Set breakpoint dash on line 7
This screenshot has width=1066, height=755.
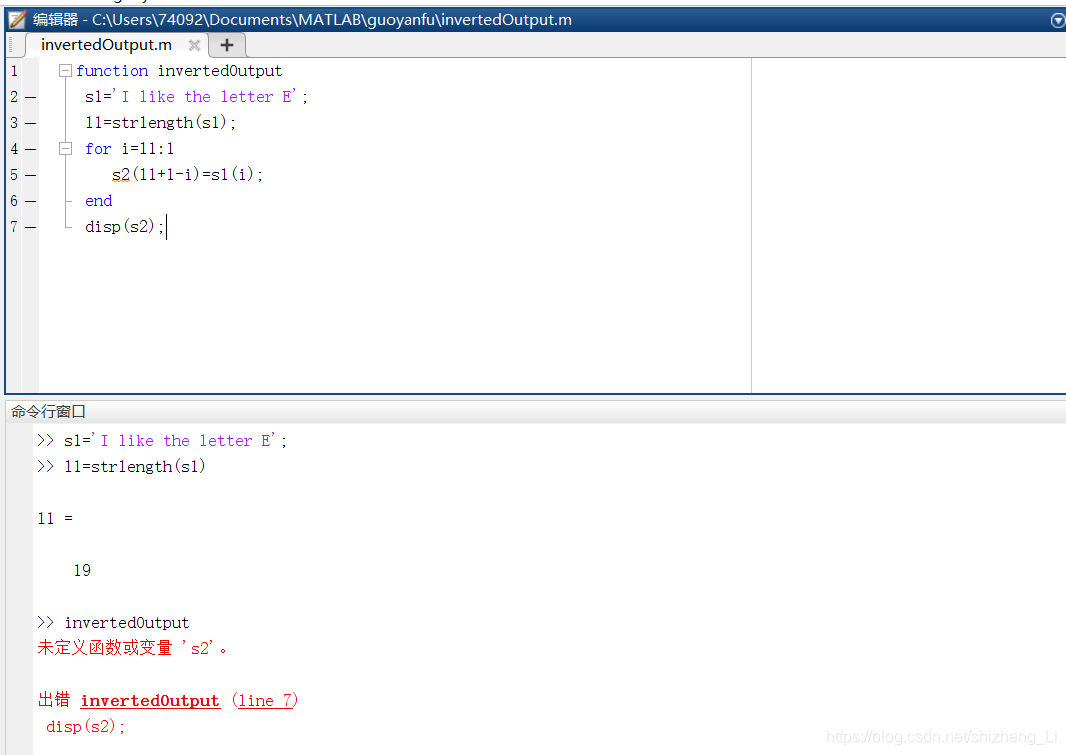(31, 227)
